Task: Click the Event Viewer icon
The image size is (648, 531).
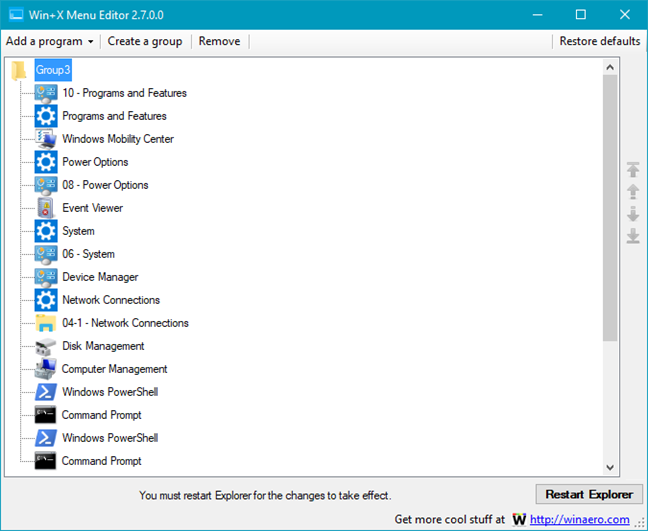Action: [x=46, y=208]
